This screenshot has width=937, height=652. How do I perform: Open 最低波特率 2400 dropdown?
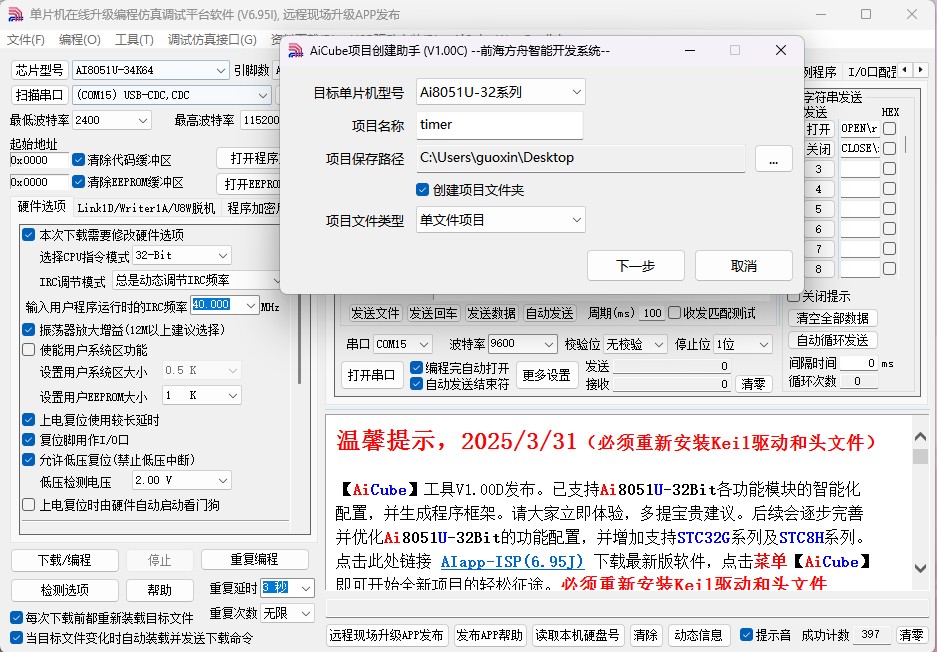[x=112, y=120]
